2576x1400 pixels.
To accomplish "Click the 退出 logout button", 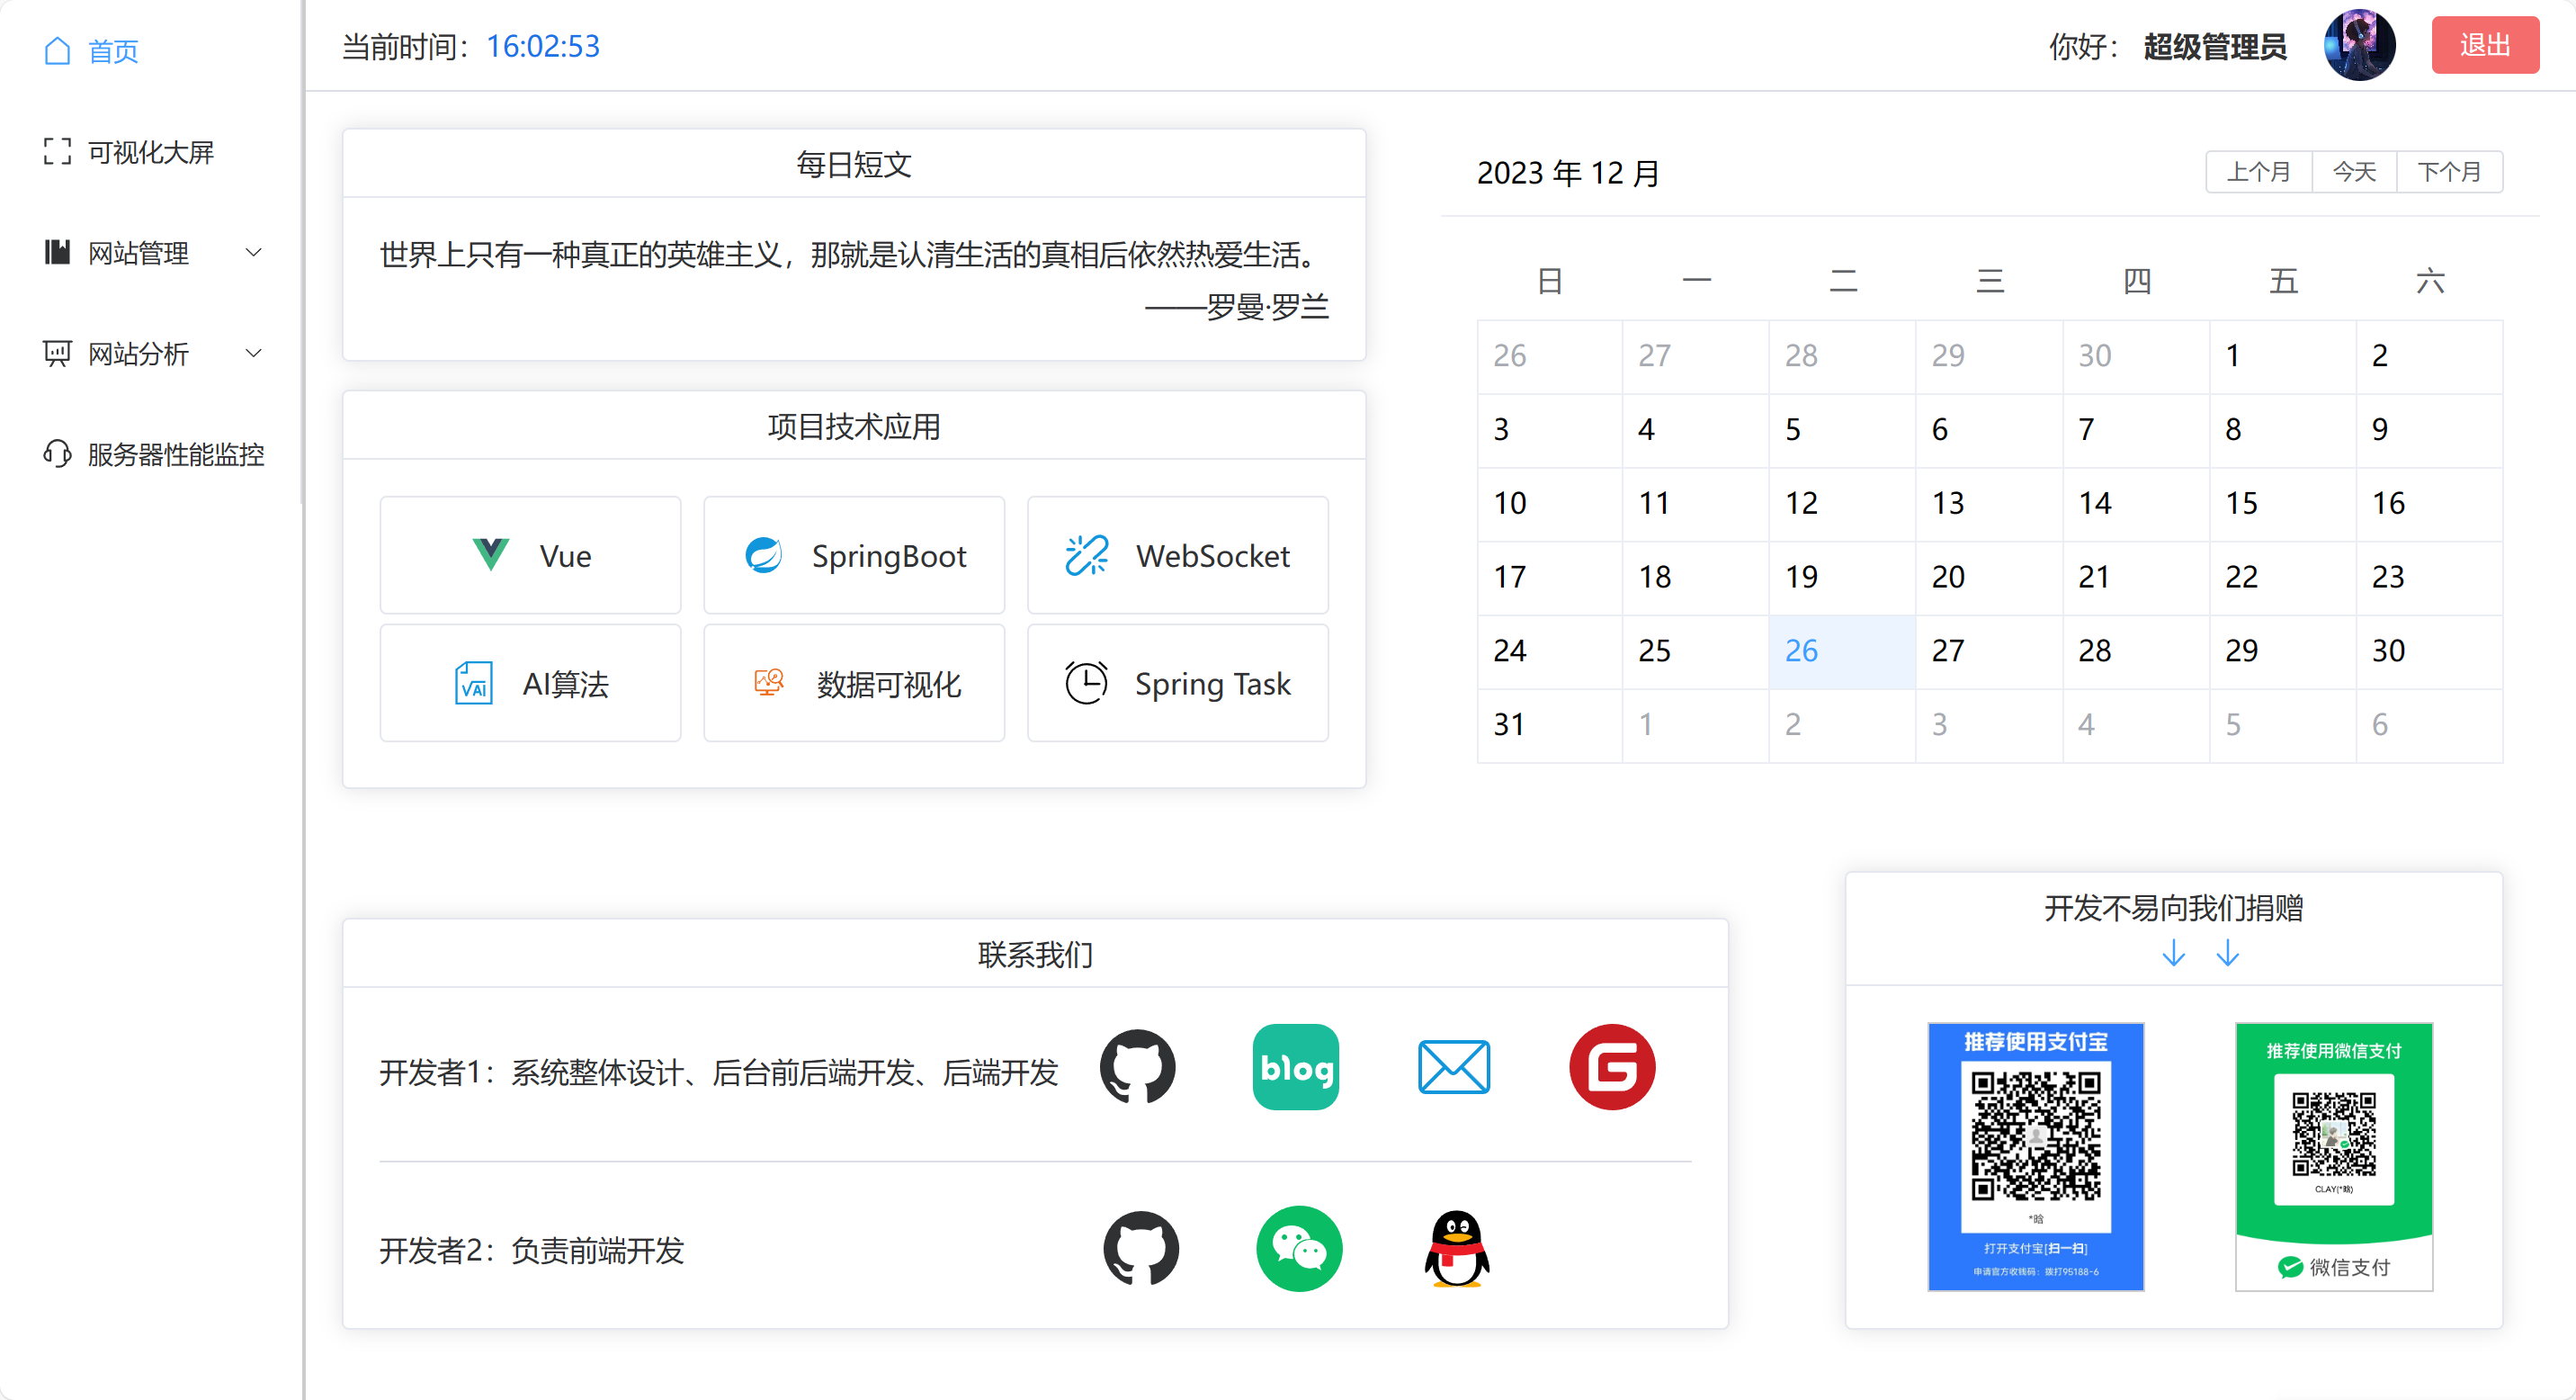I will 2485,46.
